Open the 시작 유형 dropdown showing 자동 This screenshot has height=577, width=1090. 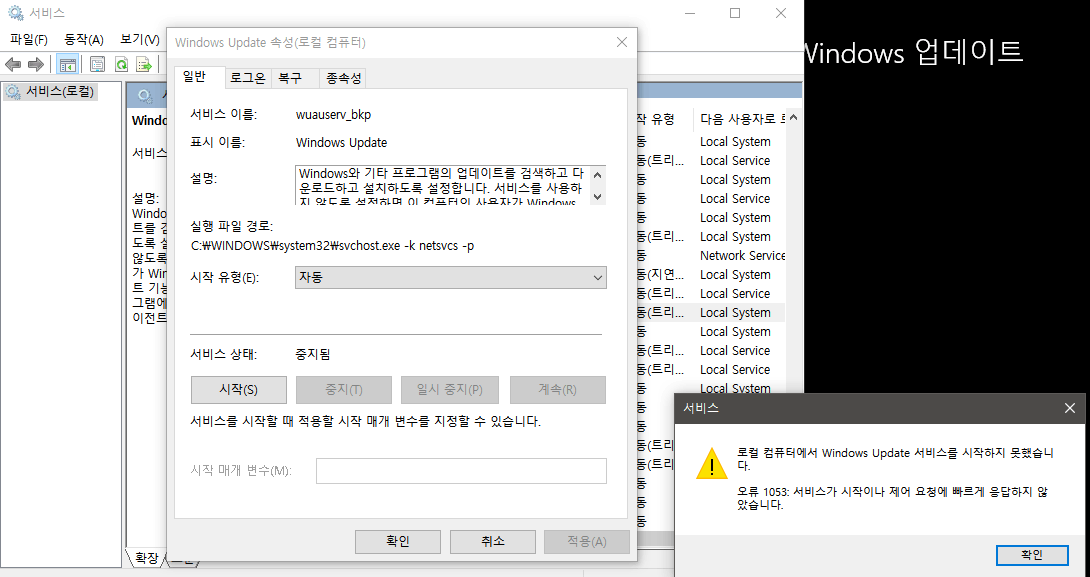(x=450, y=277)
